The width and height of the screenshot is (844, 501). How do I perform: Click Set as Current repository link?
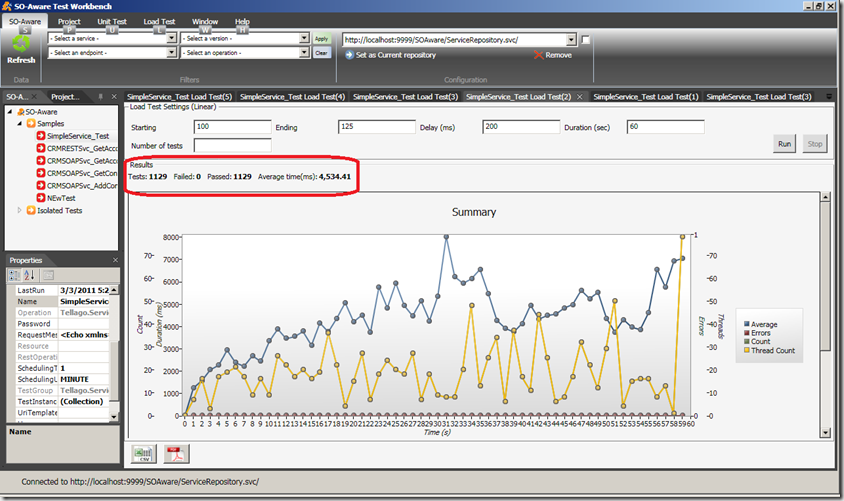click(396, 55)
